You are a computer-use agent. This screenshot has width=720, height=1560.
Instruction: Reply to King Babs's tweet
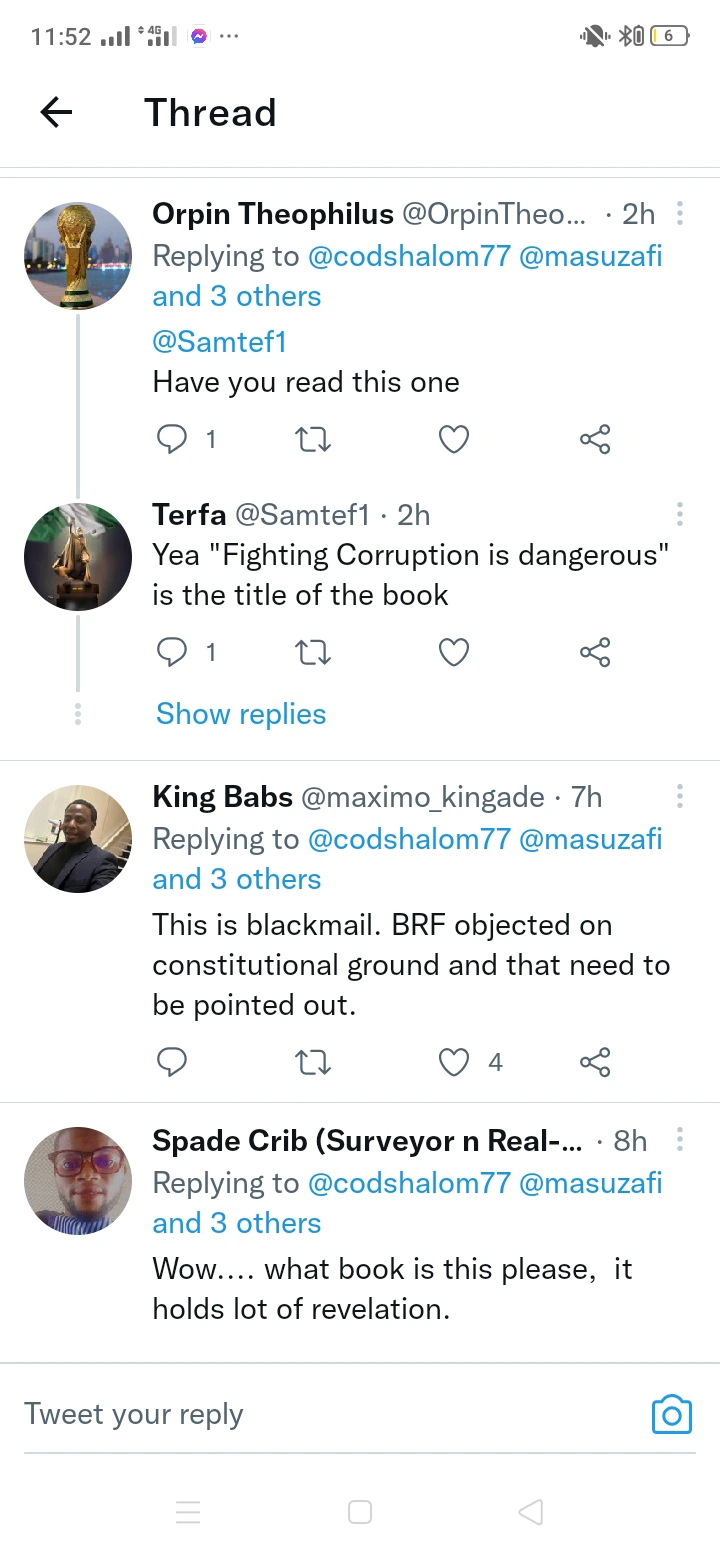click(173, 1062)
